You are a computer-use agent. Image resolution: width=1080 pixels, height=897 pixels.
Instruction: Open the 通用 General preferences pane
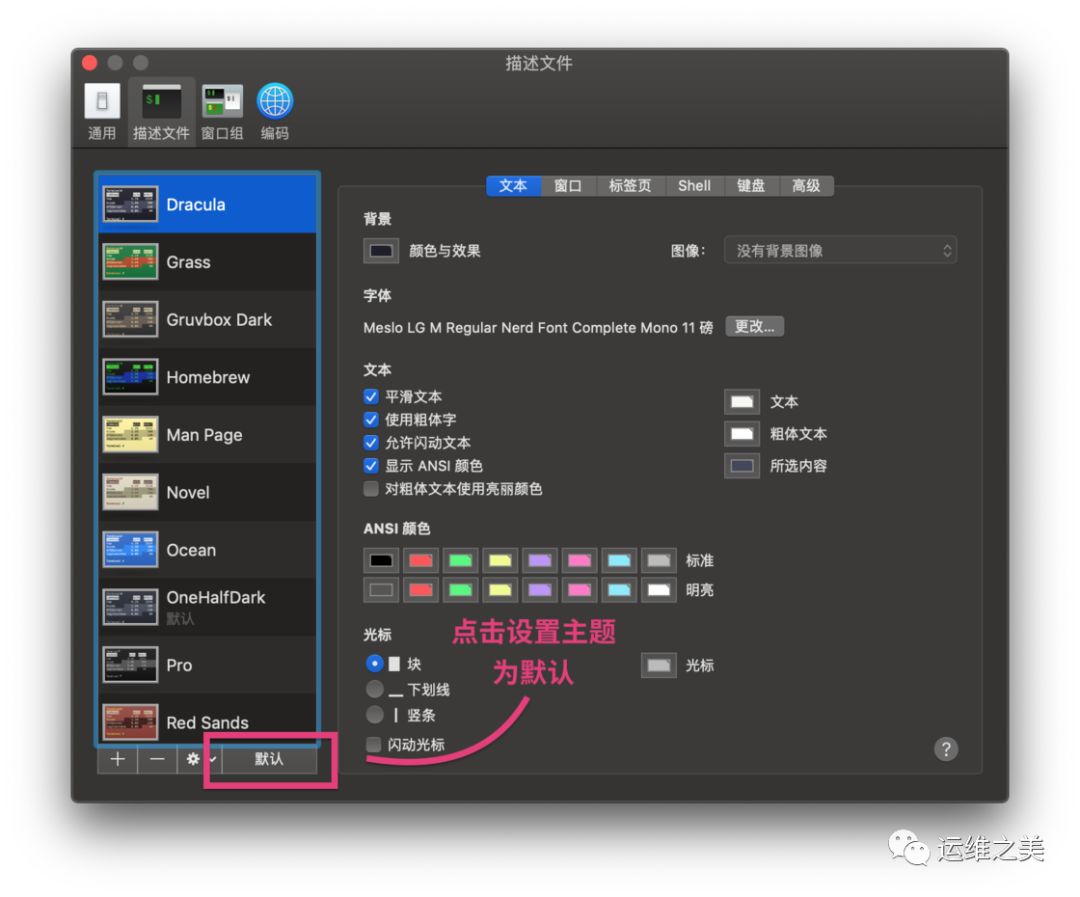tap(102, 112)
